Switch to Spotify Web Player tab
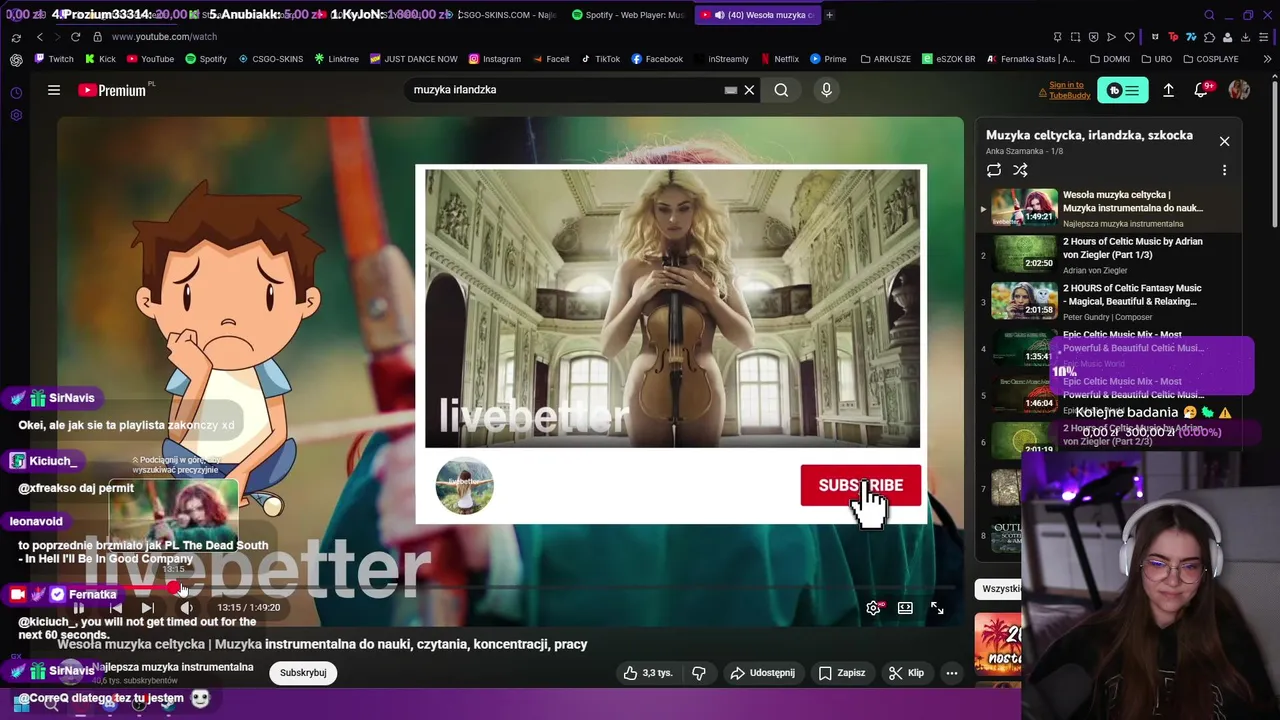Image resolution: width=1280 pixels, height=720 pixels. [x=629, y=15]
